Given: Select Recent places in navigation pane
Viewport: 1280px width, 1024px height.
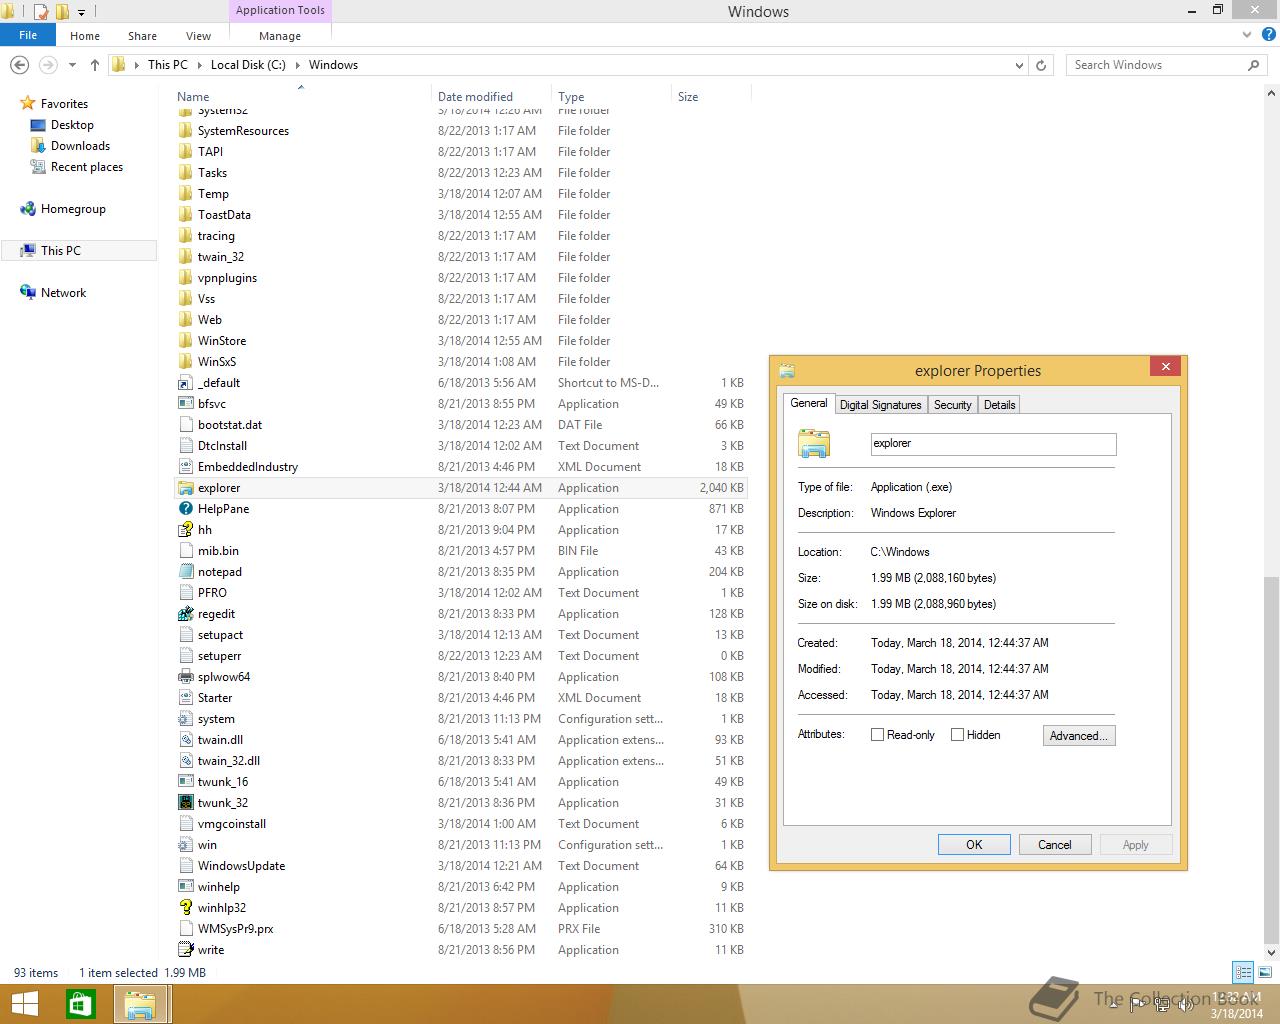Looking at the screenshot, I should 87,167.
